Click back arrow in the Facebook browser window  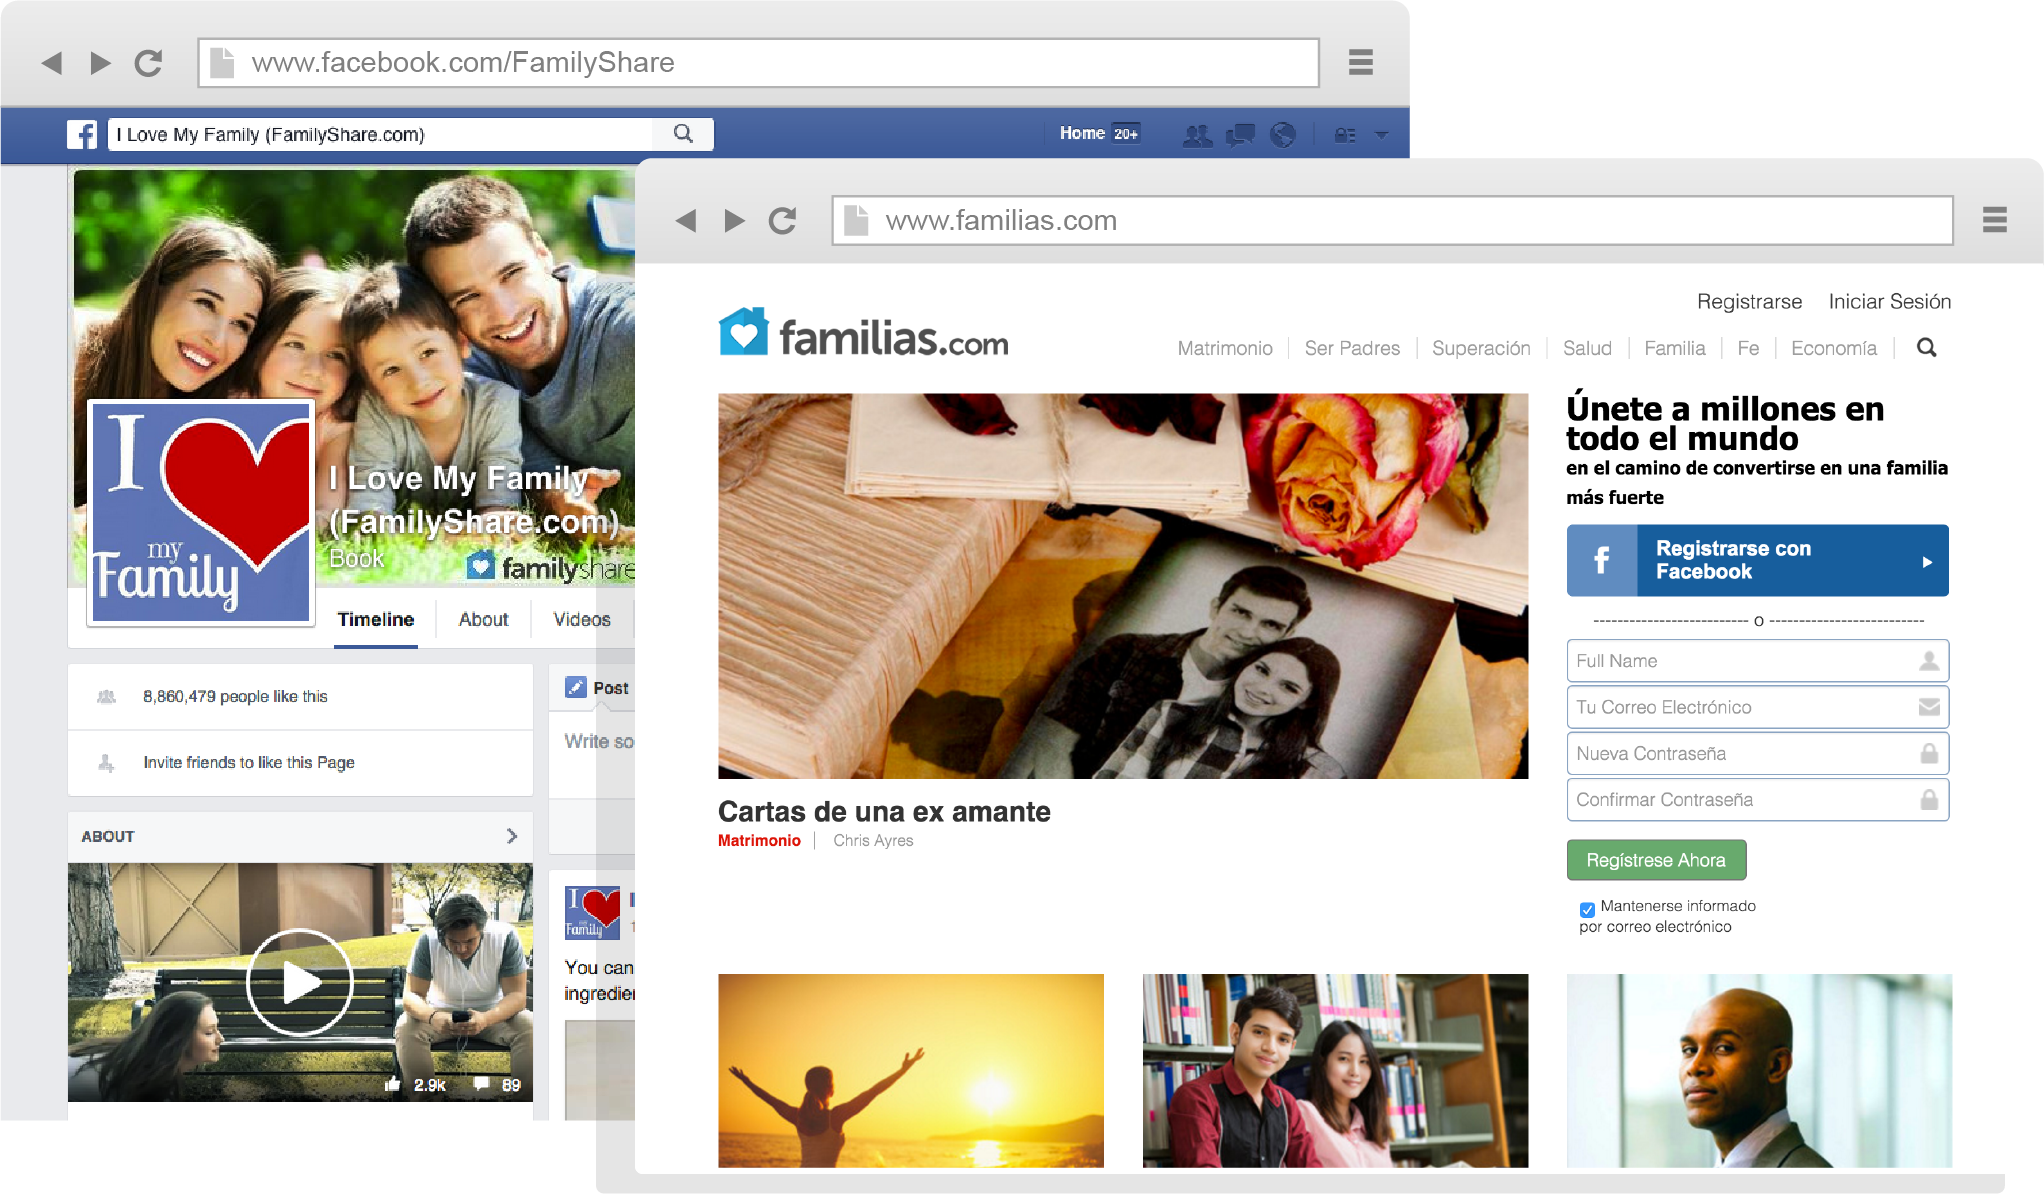pos(52,63)
